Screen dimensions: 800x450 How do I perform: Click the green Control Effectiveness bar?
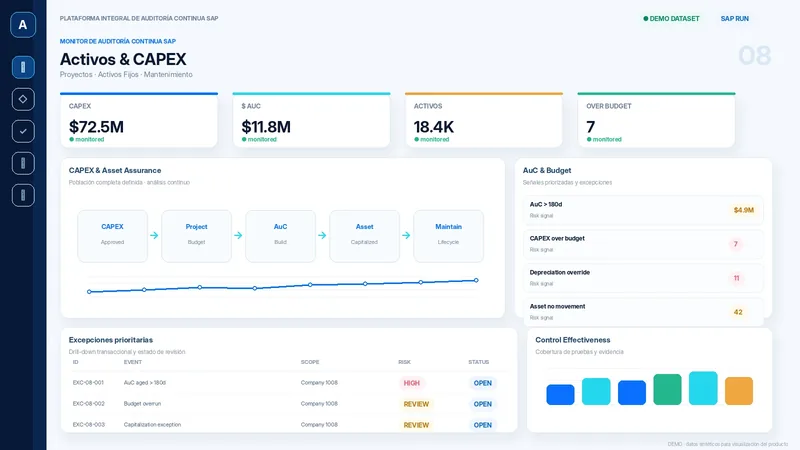(667, 389)
